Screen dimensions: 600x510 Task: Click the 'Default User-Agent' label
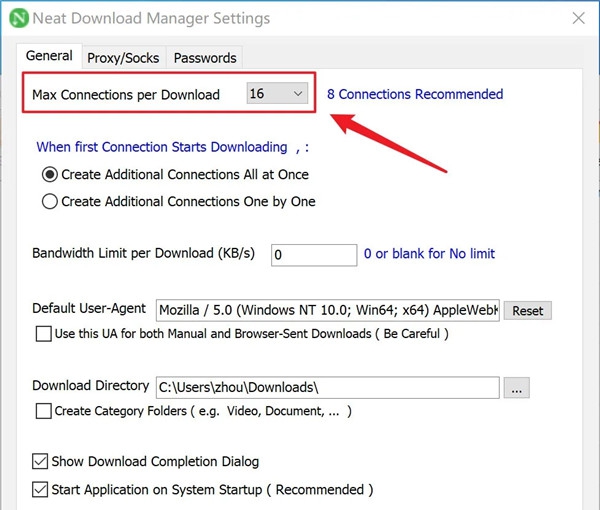tap(89, 308)
